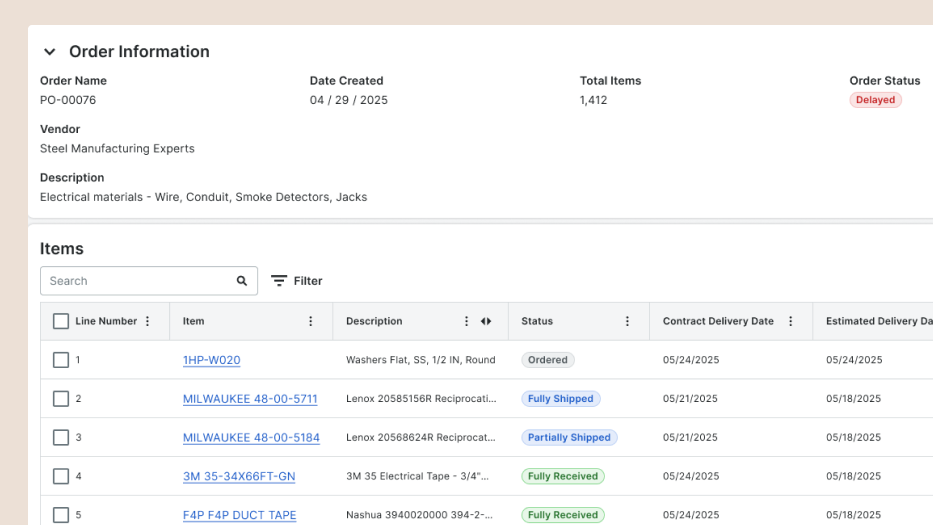Click vendor Steel Manufacturing Experts
The width and height of the screenshot is (933, 525).
point(117,149)
